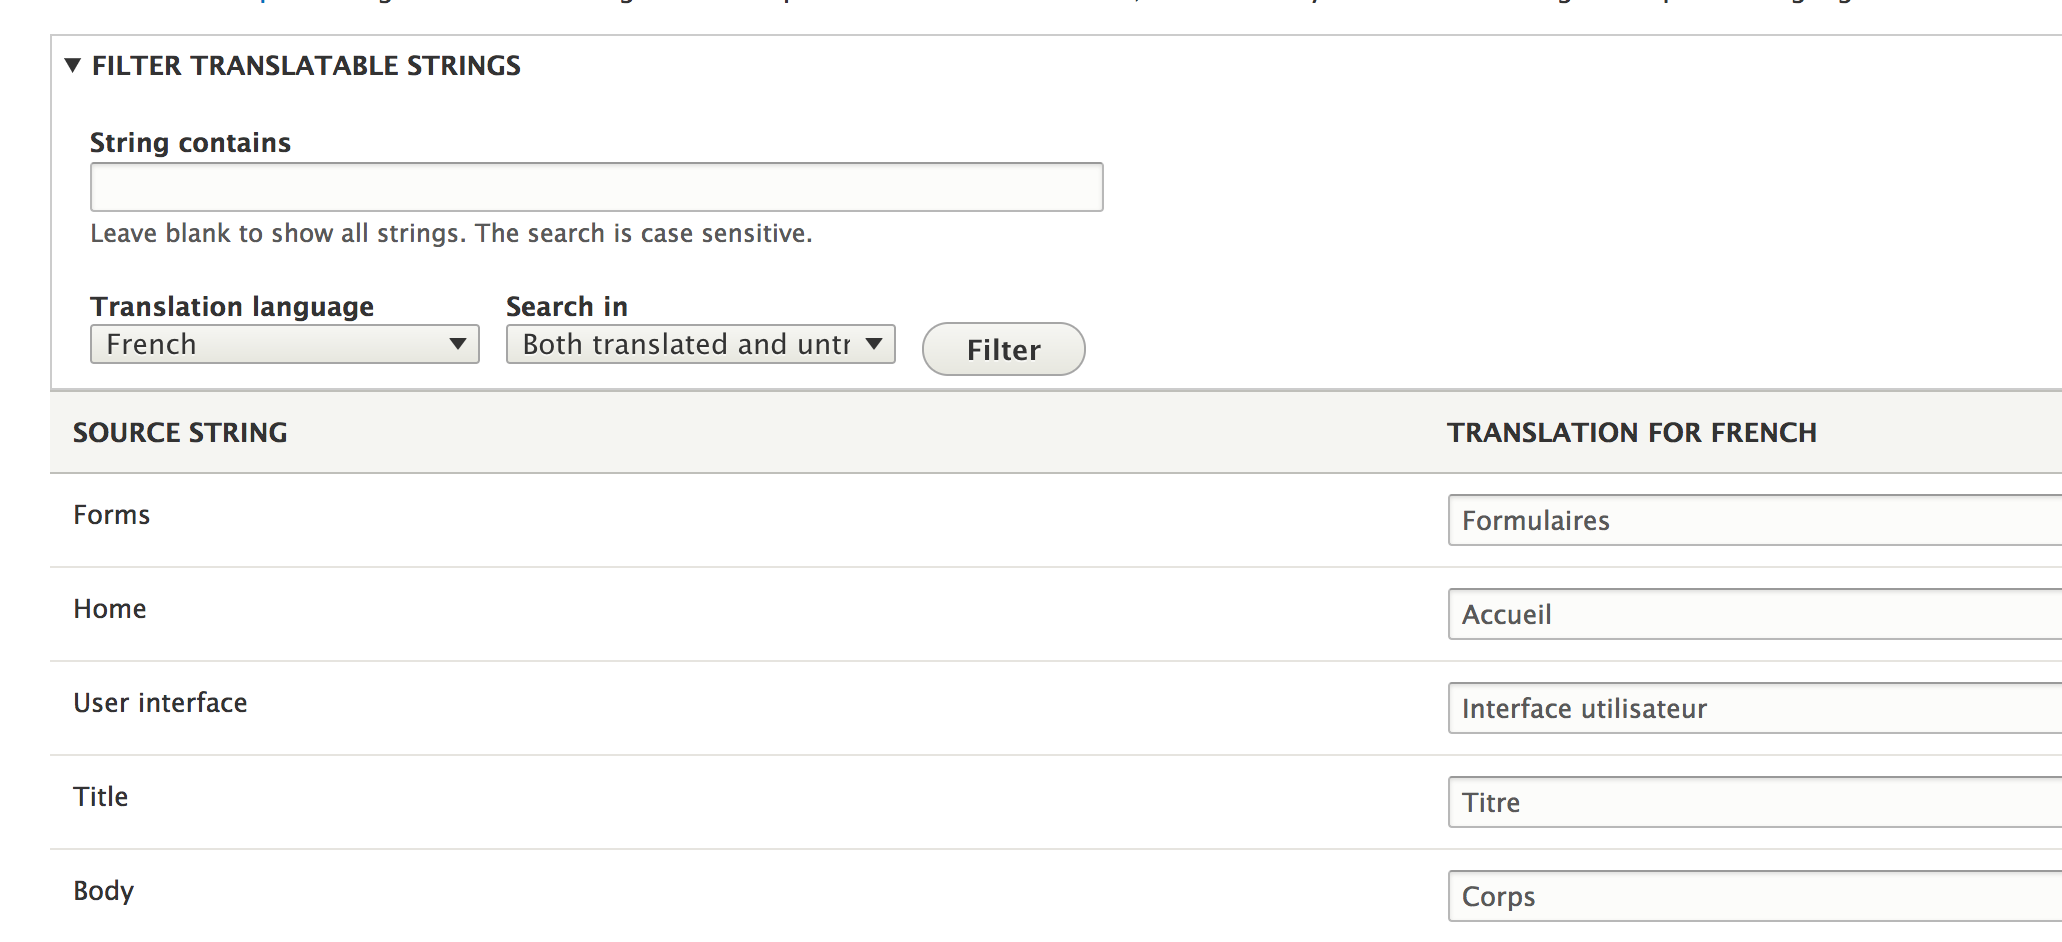The height and width of the screenshot is (942, 2062).
Task: Click into the Corps translation field
Action: [x=1752, y=896]
